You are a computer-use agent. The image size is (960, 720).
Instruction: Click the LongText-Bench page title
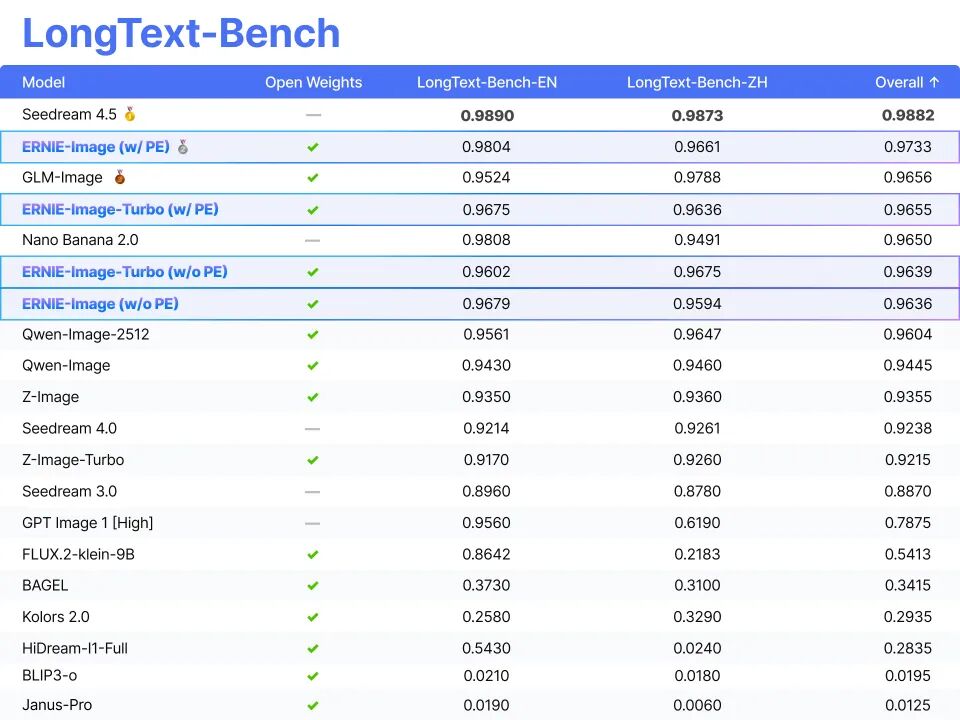(181, 34)
